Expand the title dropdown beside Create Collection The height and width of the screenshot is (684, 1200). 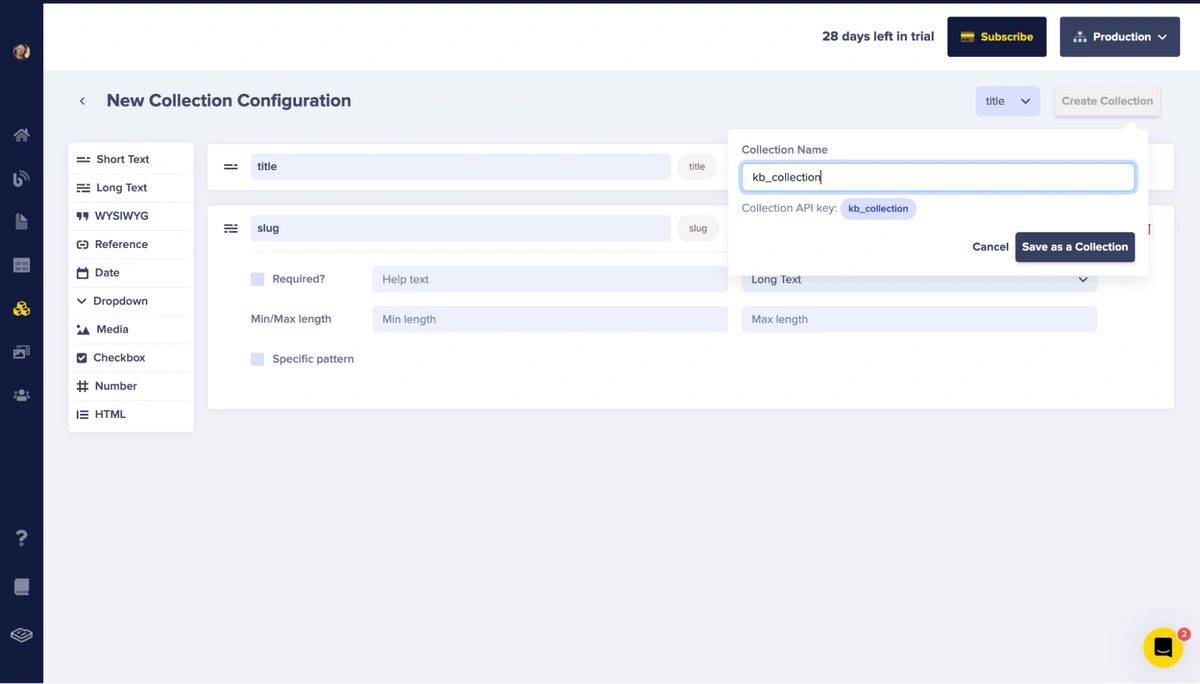(x=1007, y=101)
